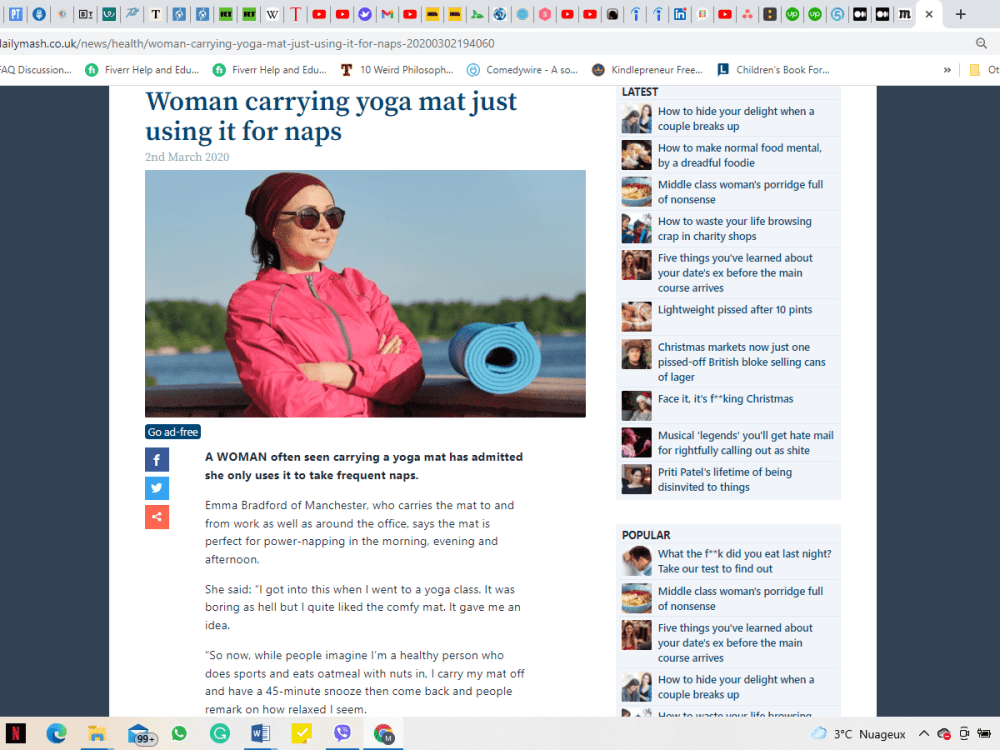This screenshot has width=1000, height=750.
Task: Click thumbnail beside Lightweight pissed after 10 pints
Action: tap(636, 317)
